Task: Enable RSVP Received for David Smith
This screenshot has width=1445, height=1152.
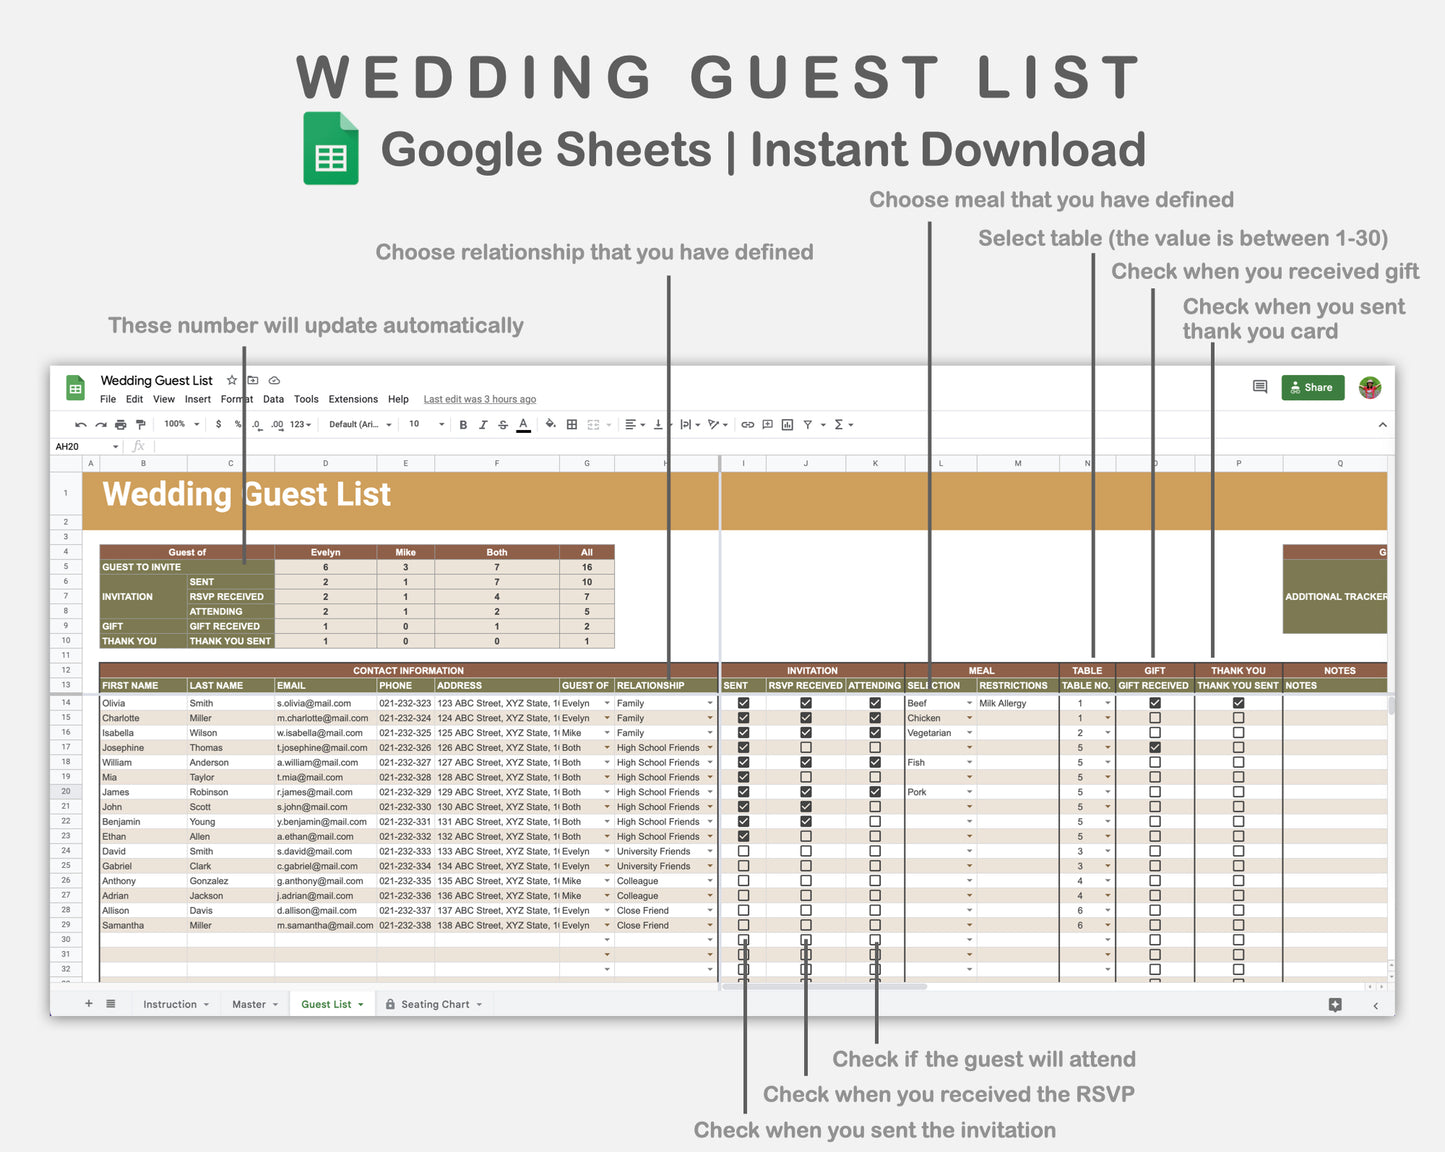Action: [805, 850]
